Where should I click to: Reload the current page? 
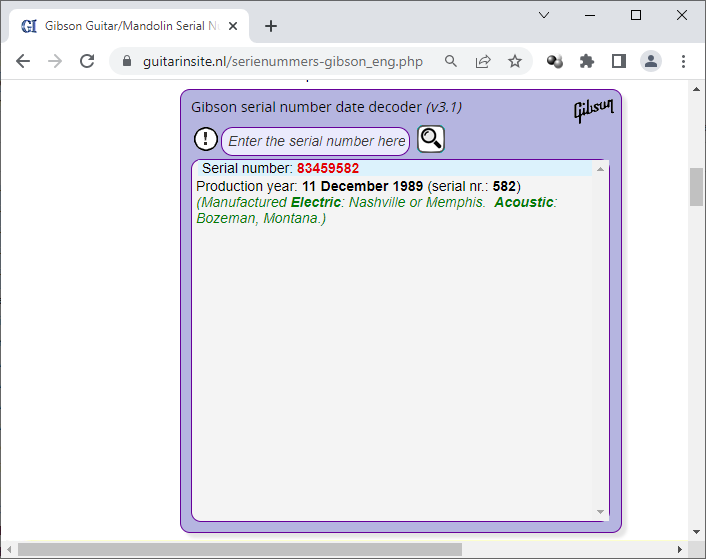point(87,61)
